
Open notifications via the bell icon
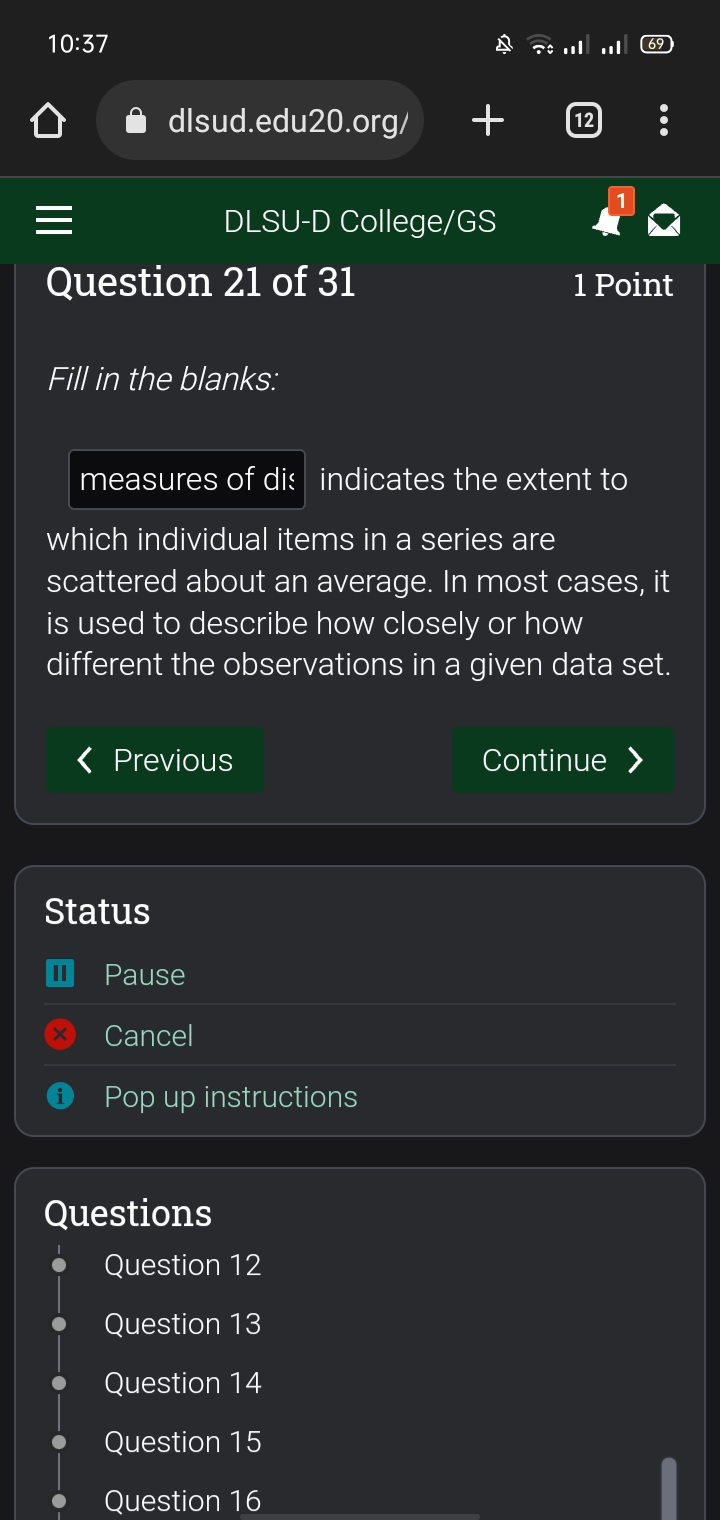pyautogui.click(x=607, y=222)
